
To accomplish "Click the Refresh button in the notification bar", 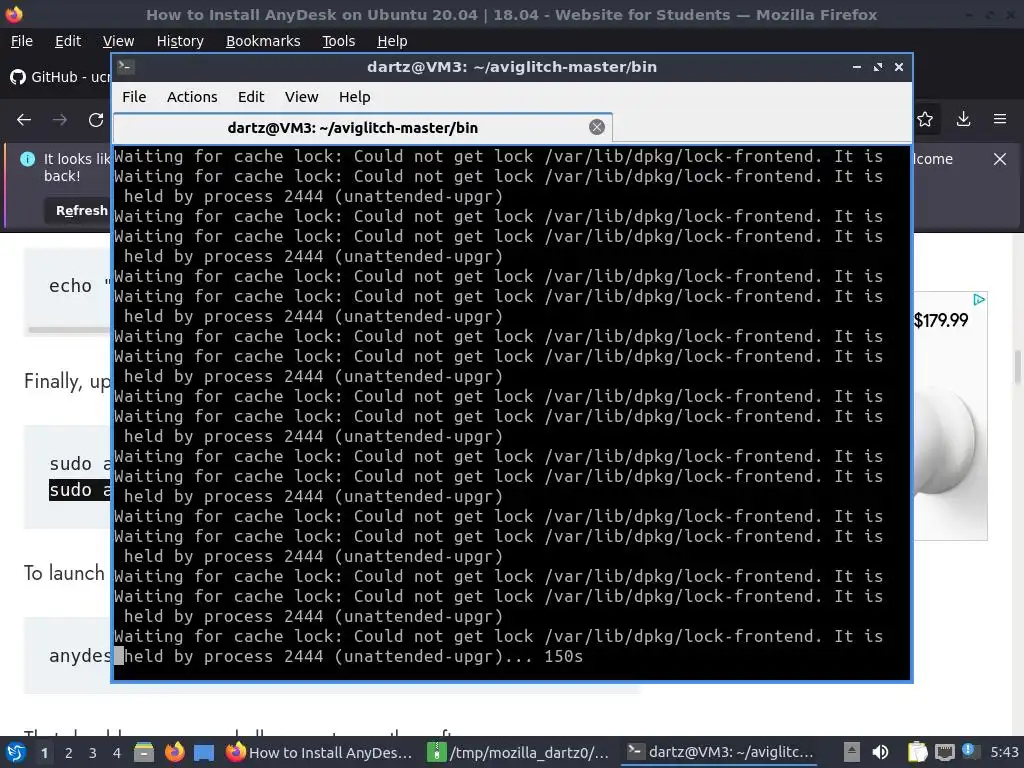I will [78, 210].
